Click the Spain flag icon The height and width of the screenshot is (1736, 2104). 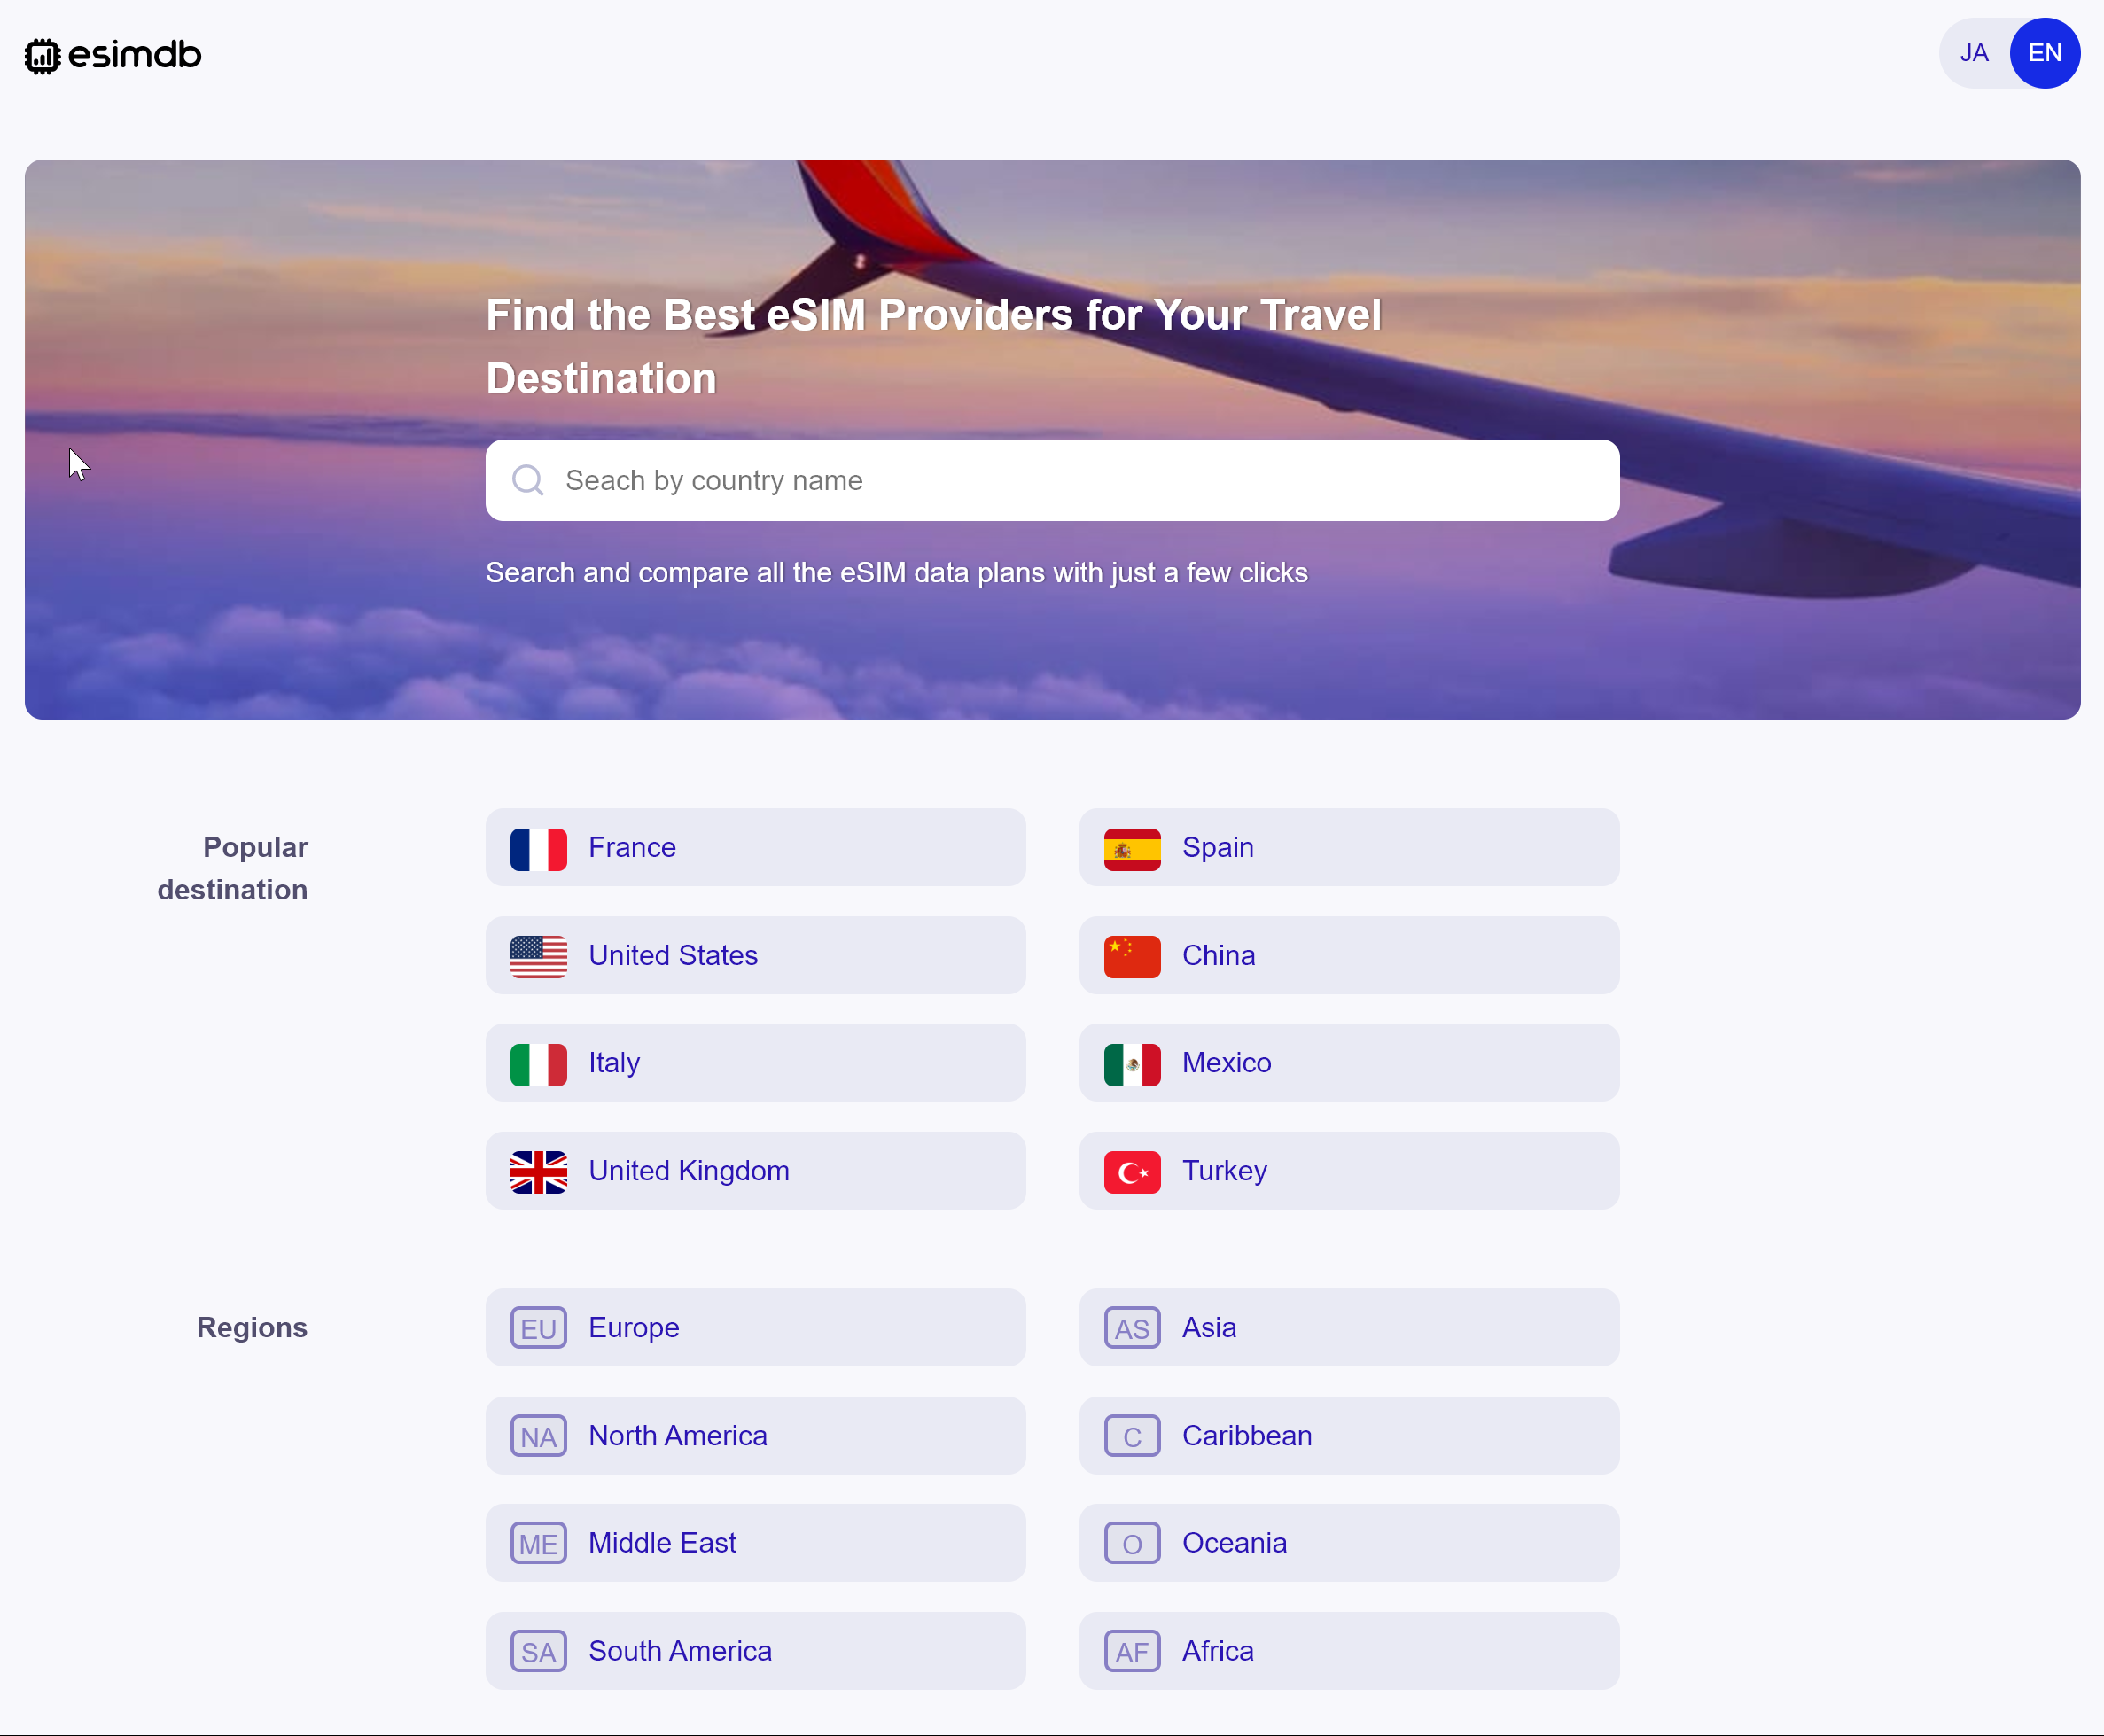pos(1132,848)
